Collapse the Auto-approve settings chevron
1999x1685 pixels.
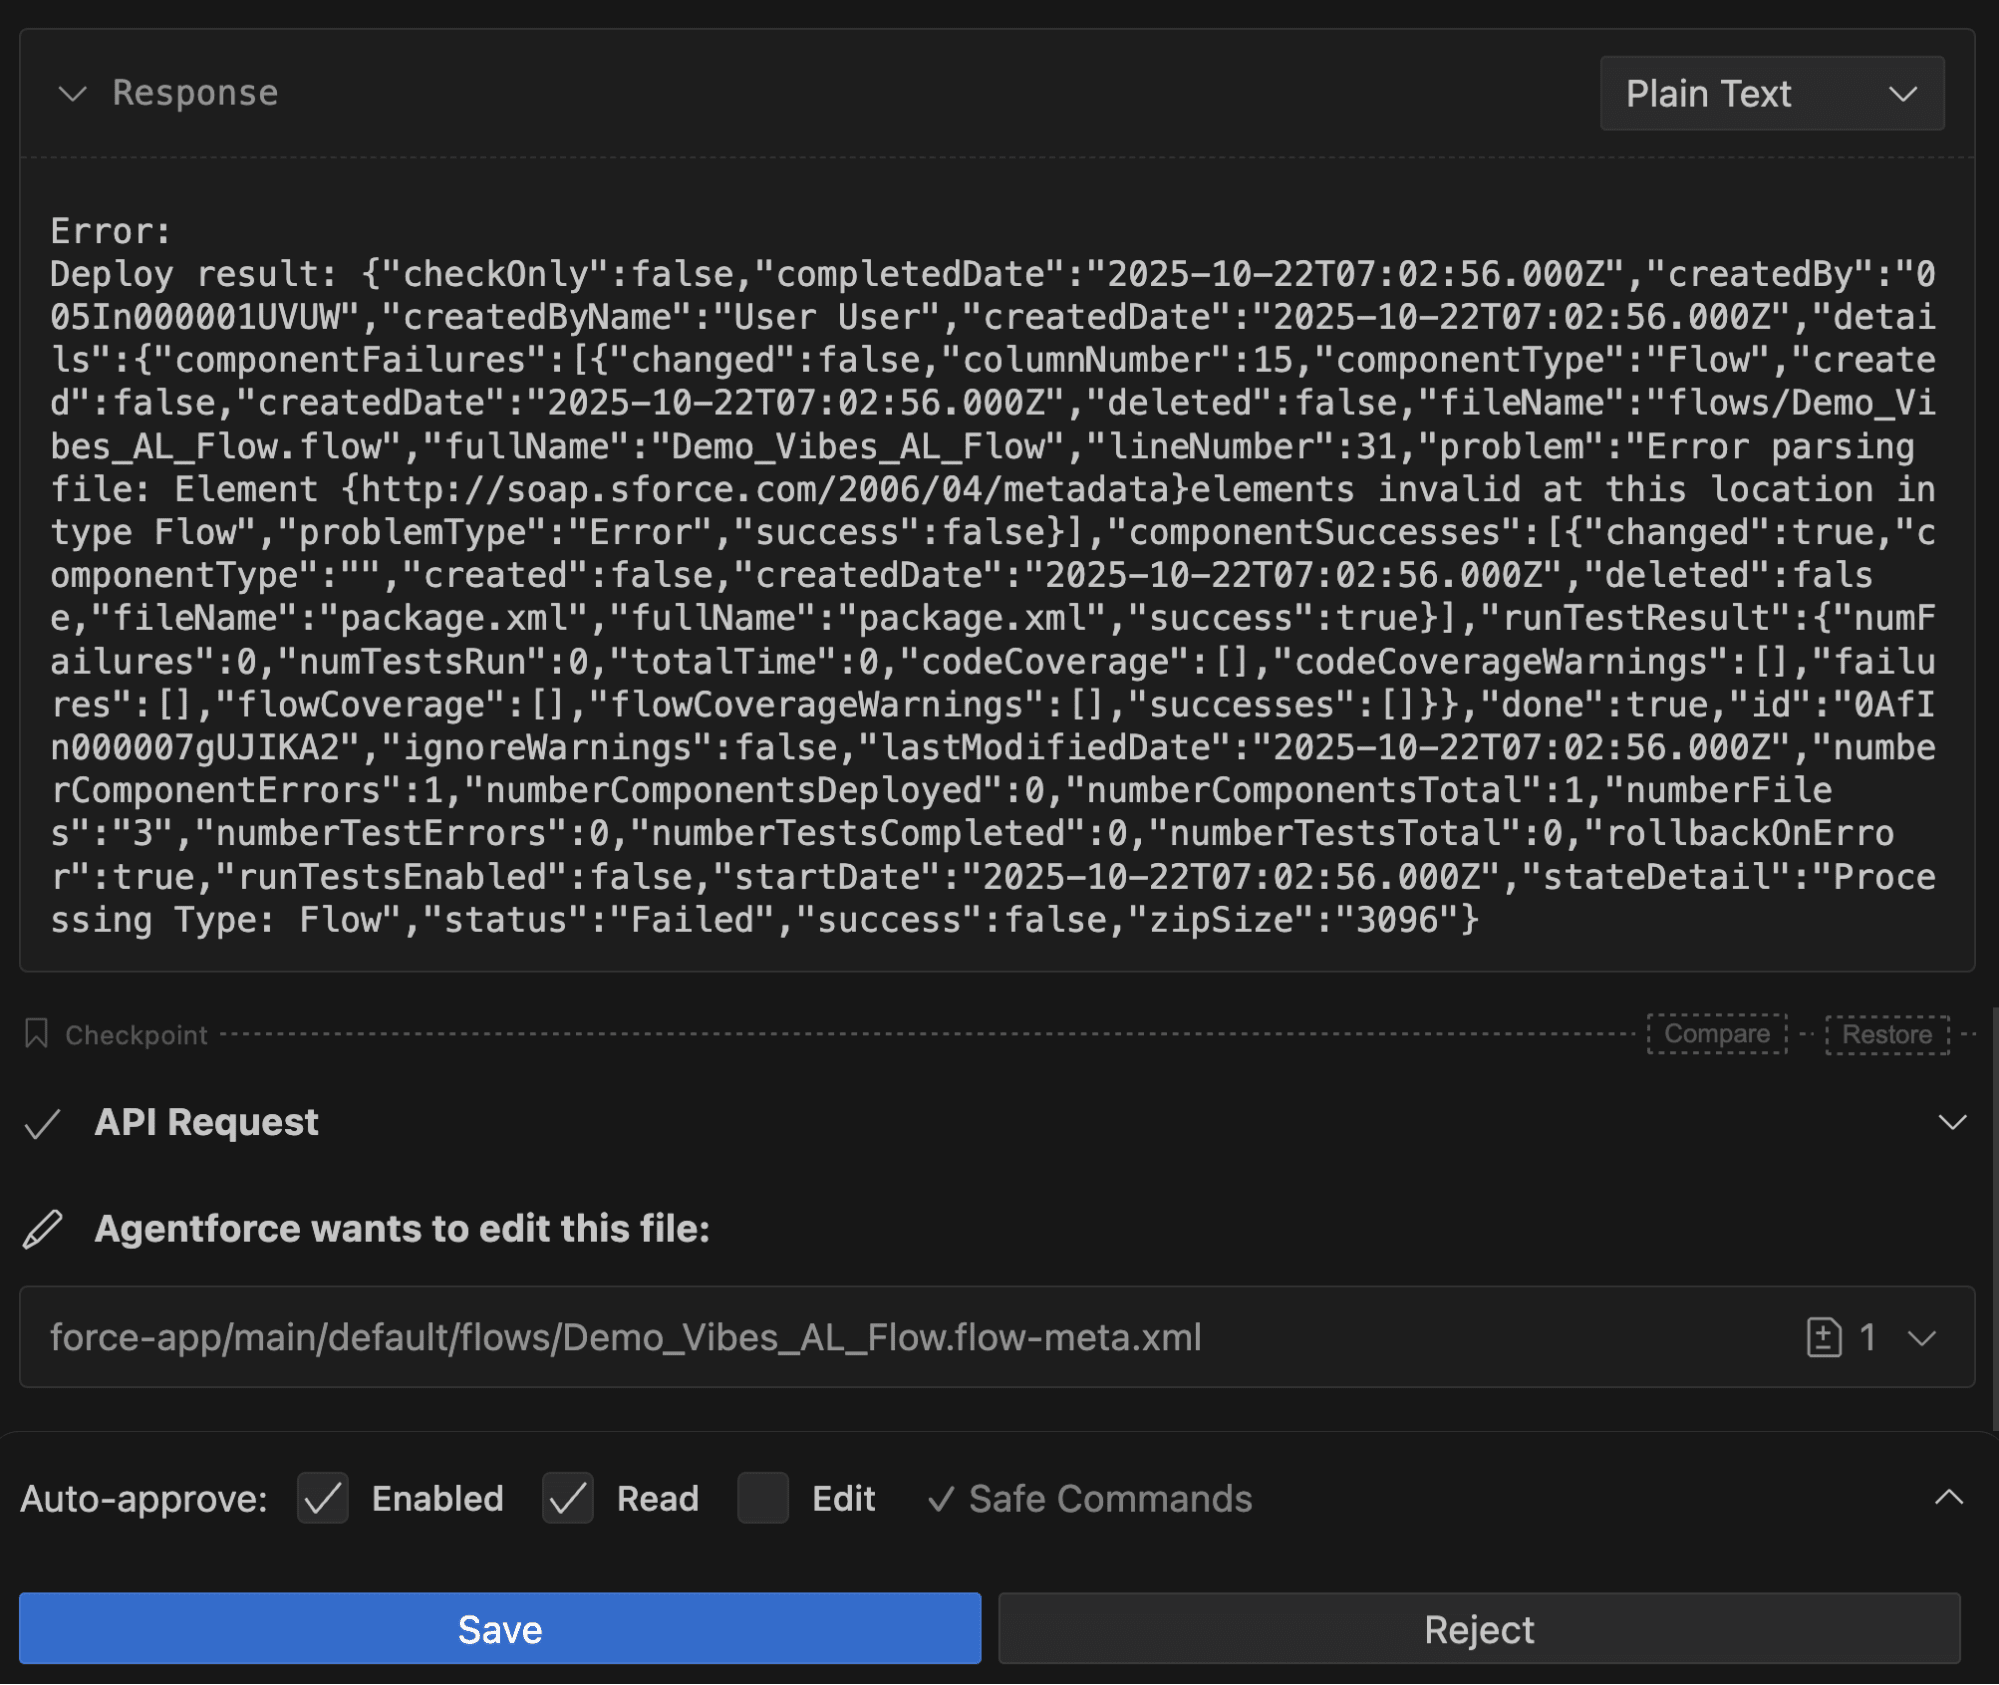coord(1948,1497)
